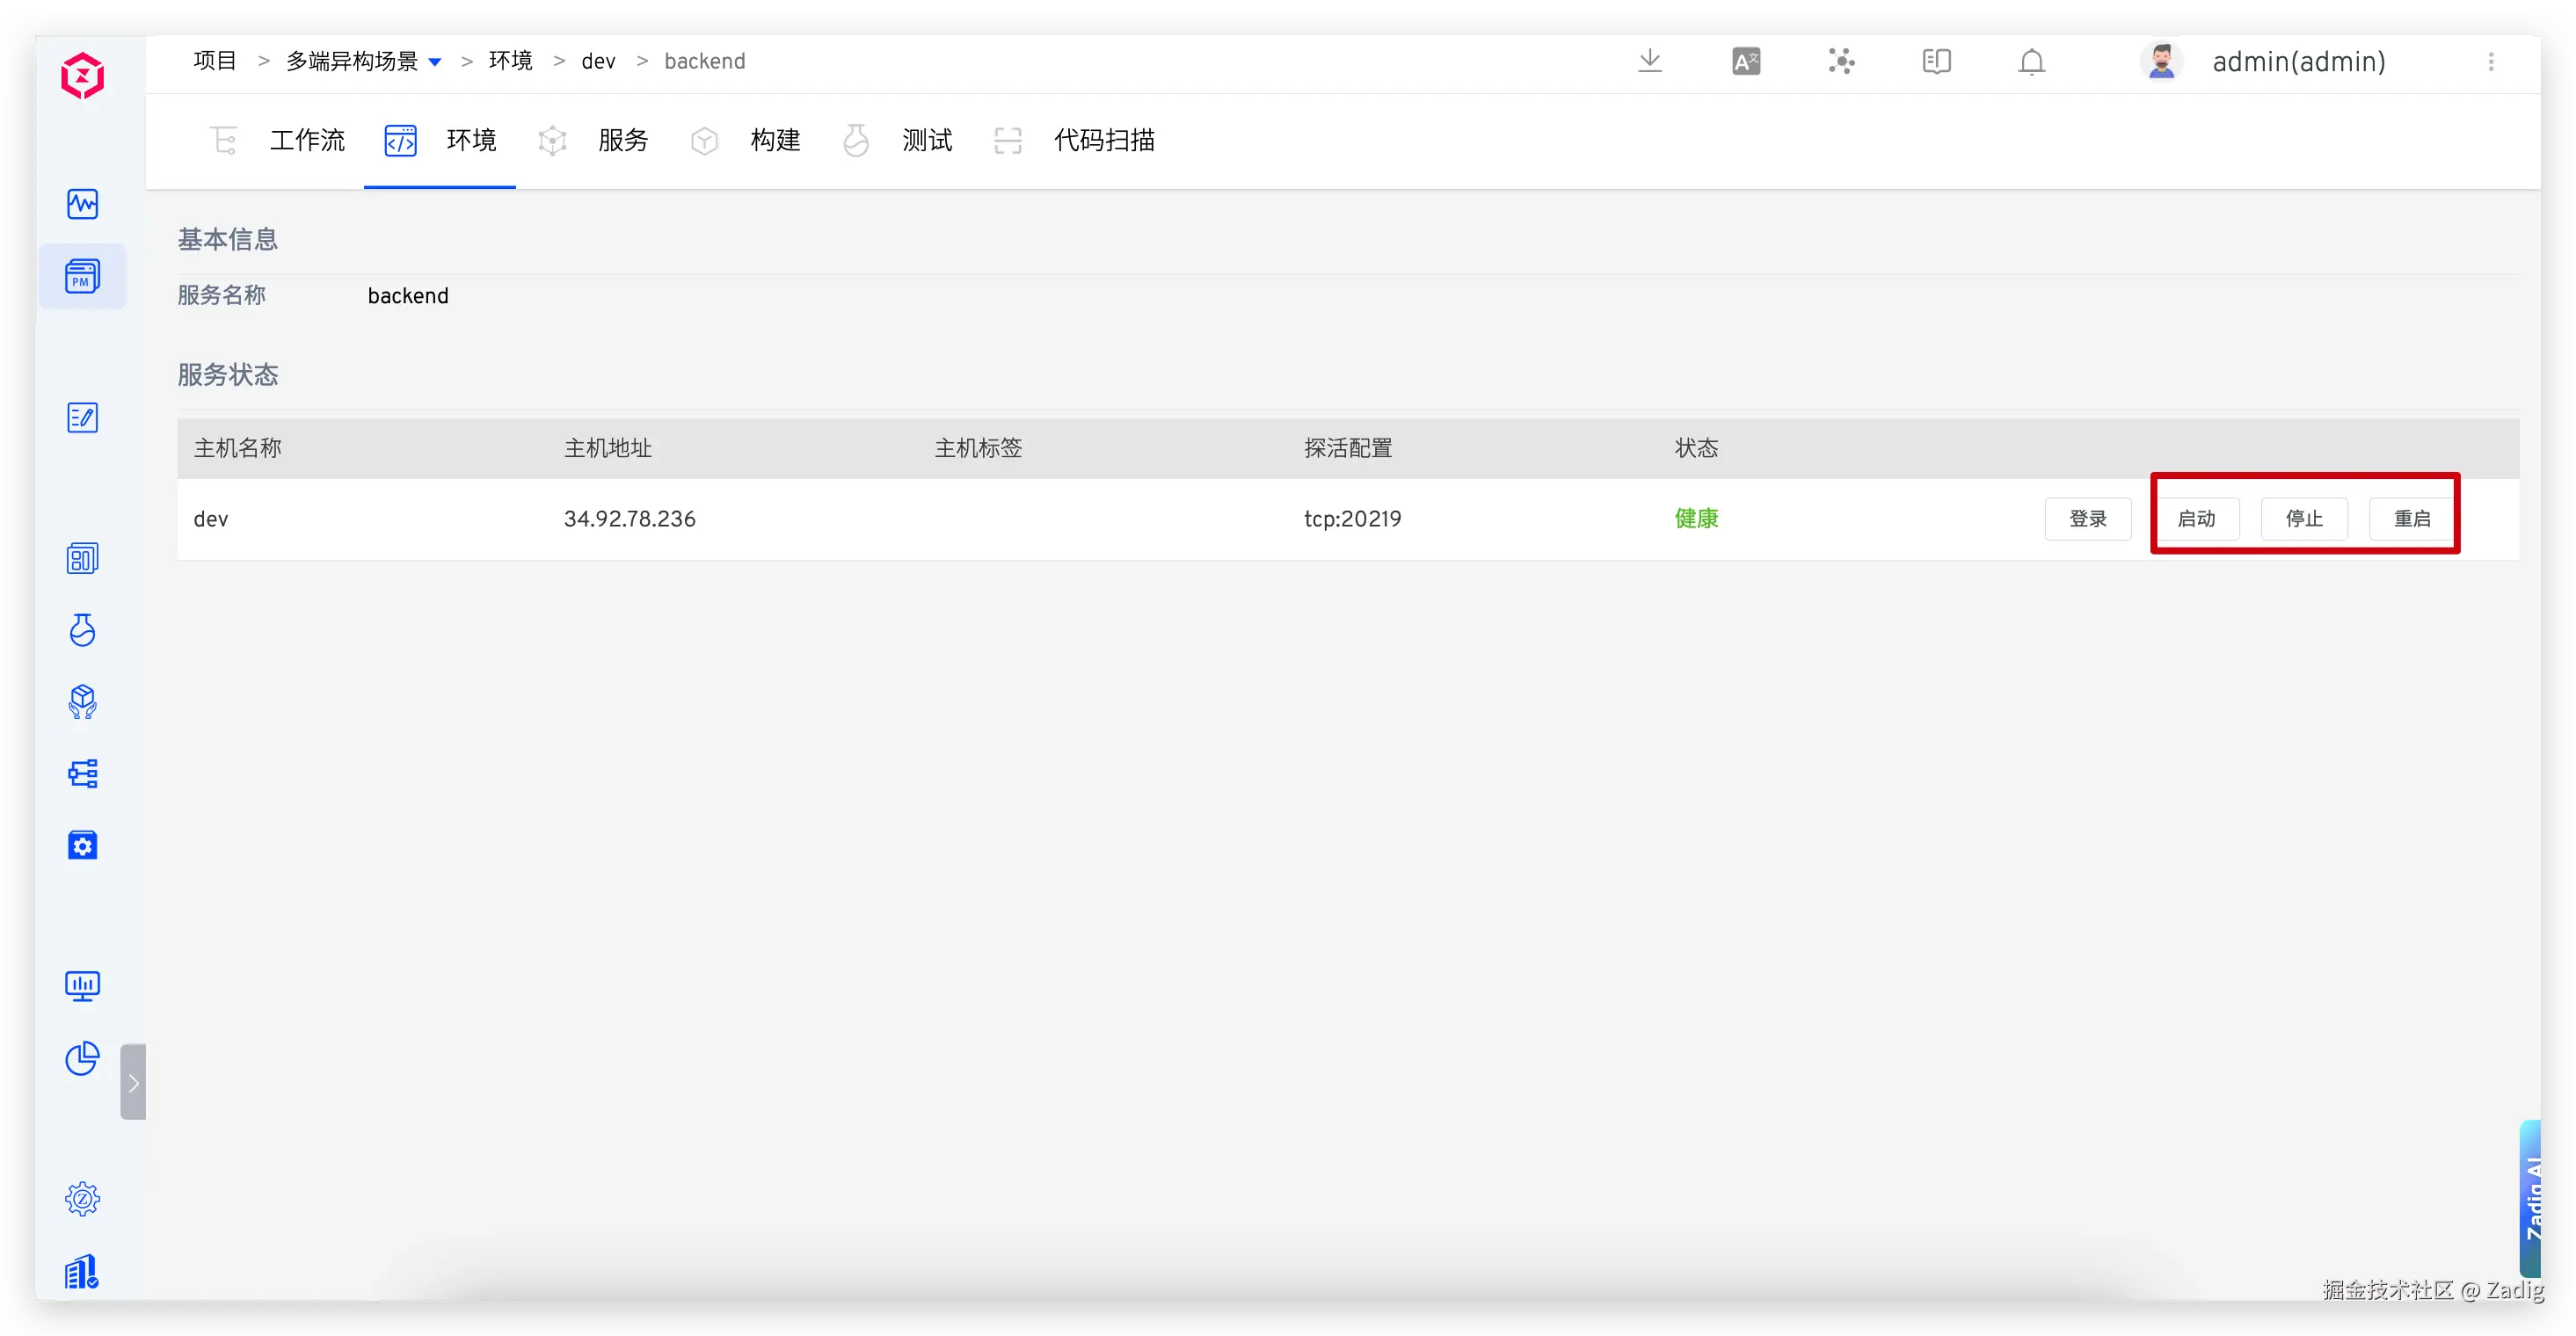
Task: Switch language with the translate icon
Action: (x=1746, y=62)
